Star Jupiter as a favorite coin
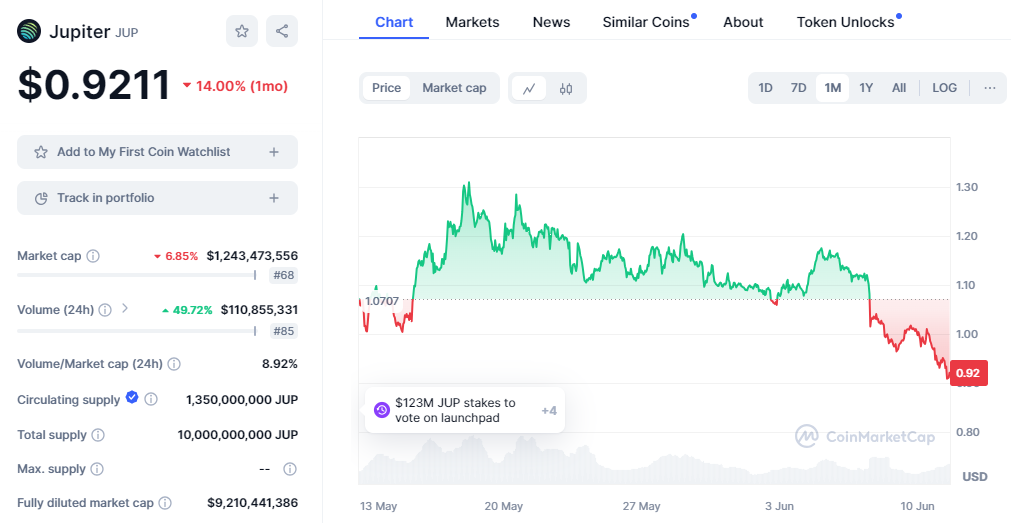The height and width of the screenshot is (523, 1011). pos(242,31)
